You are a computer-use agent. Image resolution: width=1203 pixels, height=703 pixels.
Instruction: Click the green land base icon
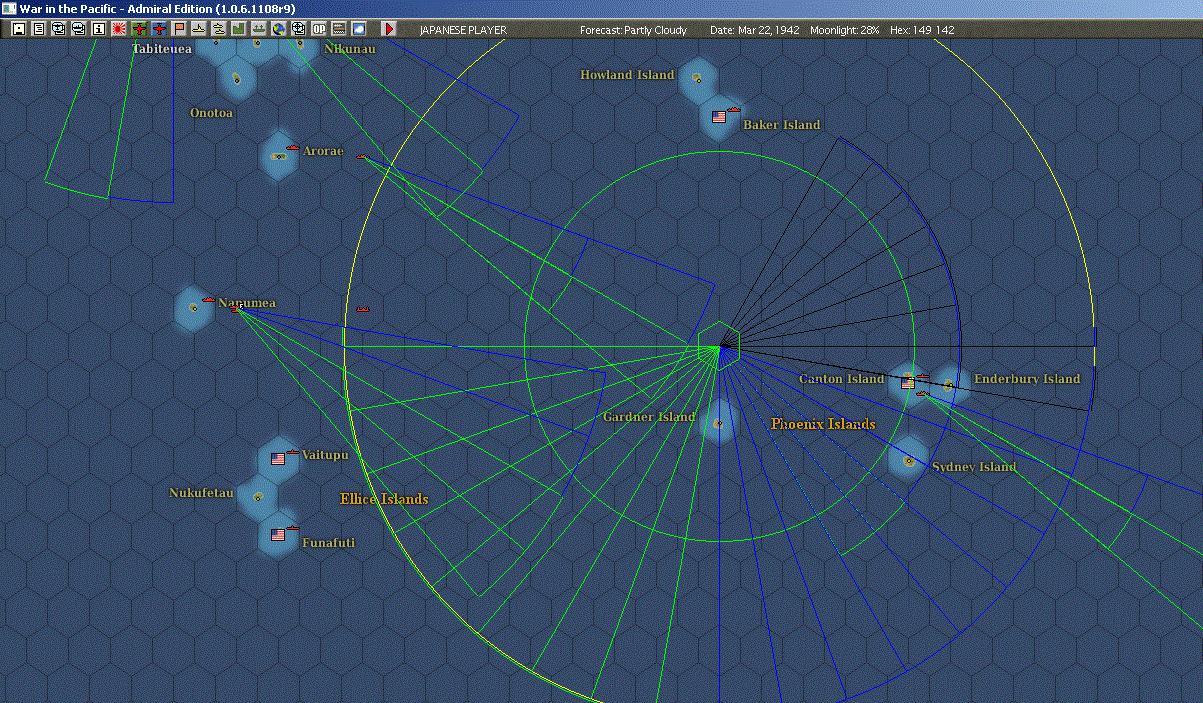click(x=239, y=29)
